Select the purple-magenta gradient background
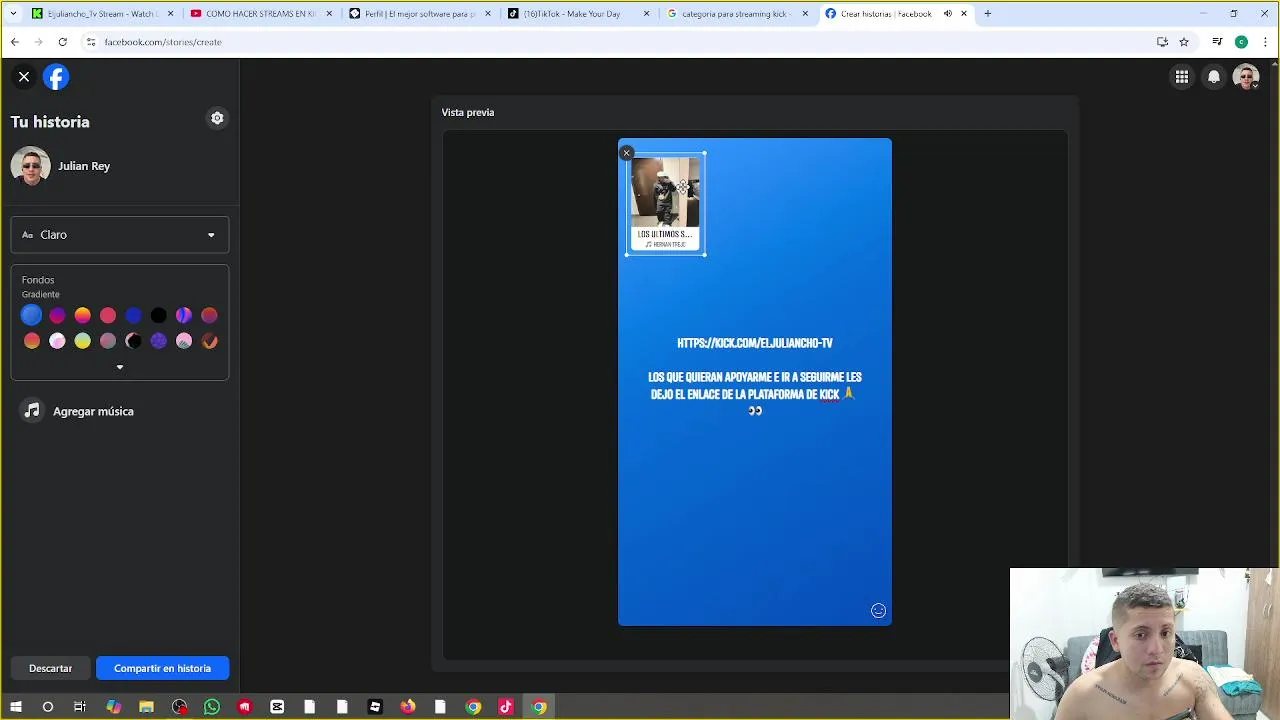The height and width of the screenshot is (720, 1280). tap(57, 315)
